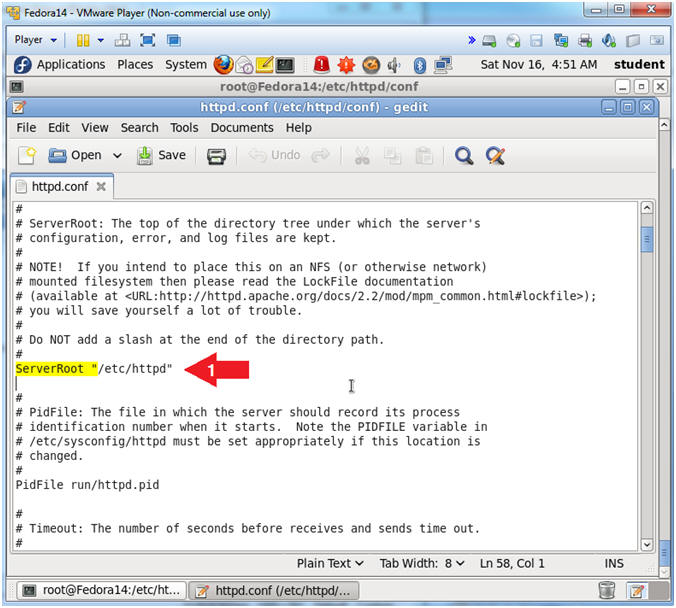
Task: Open the Search menu in gedit
Action: 139,128
